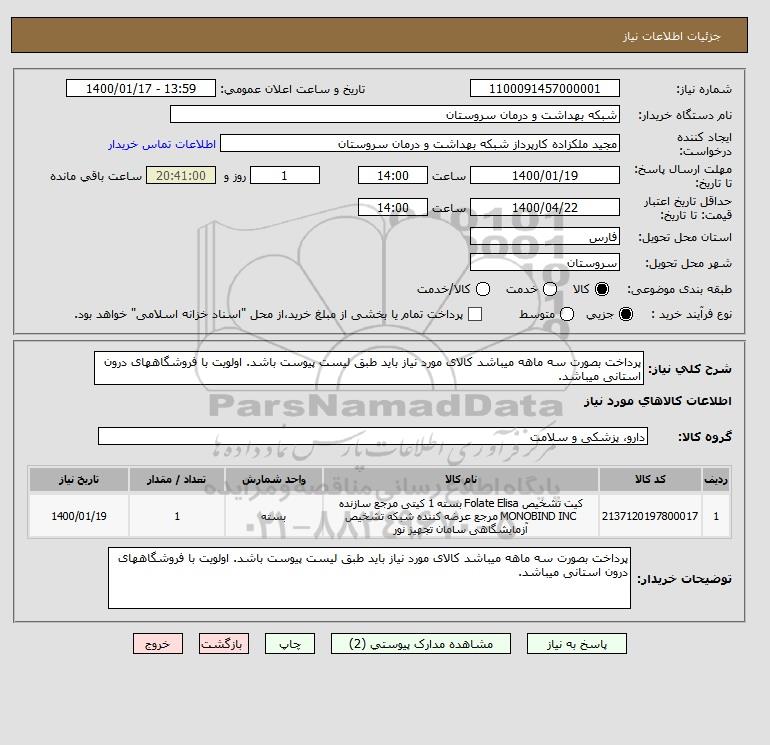The height and width of the screenshot is (745, 770).
Task: Select the کالا/خدمت radio button
Action: [483, 289]
